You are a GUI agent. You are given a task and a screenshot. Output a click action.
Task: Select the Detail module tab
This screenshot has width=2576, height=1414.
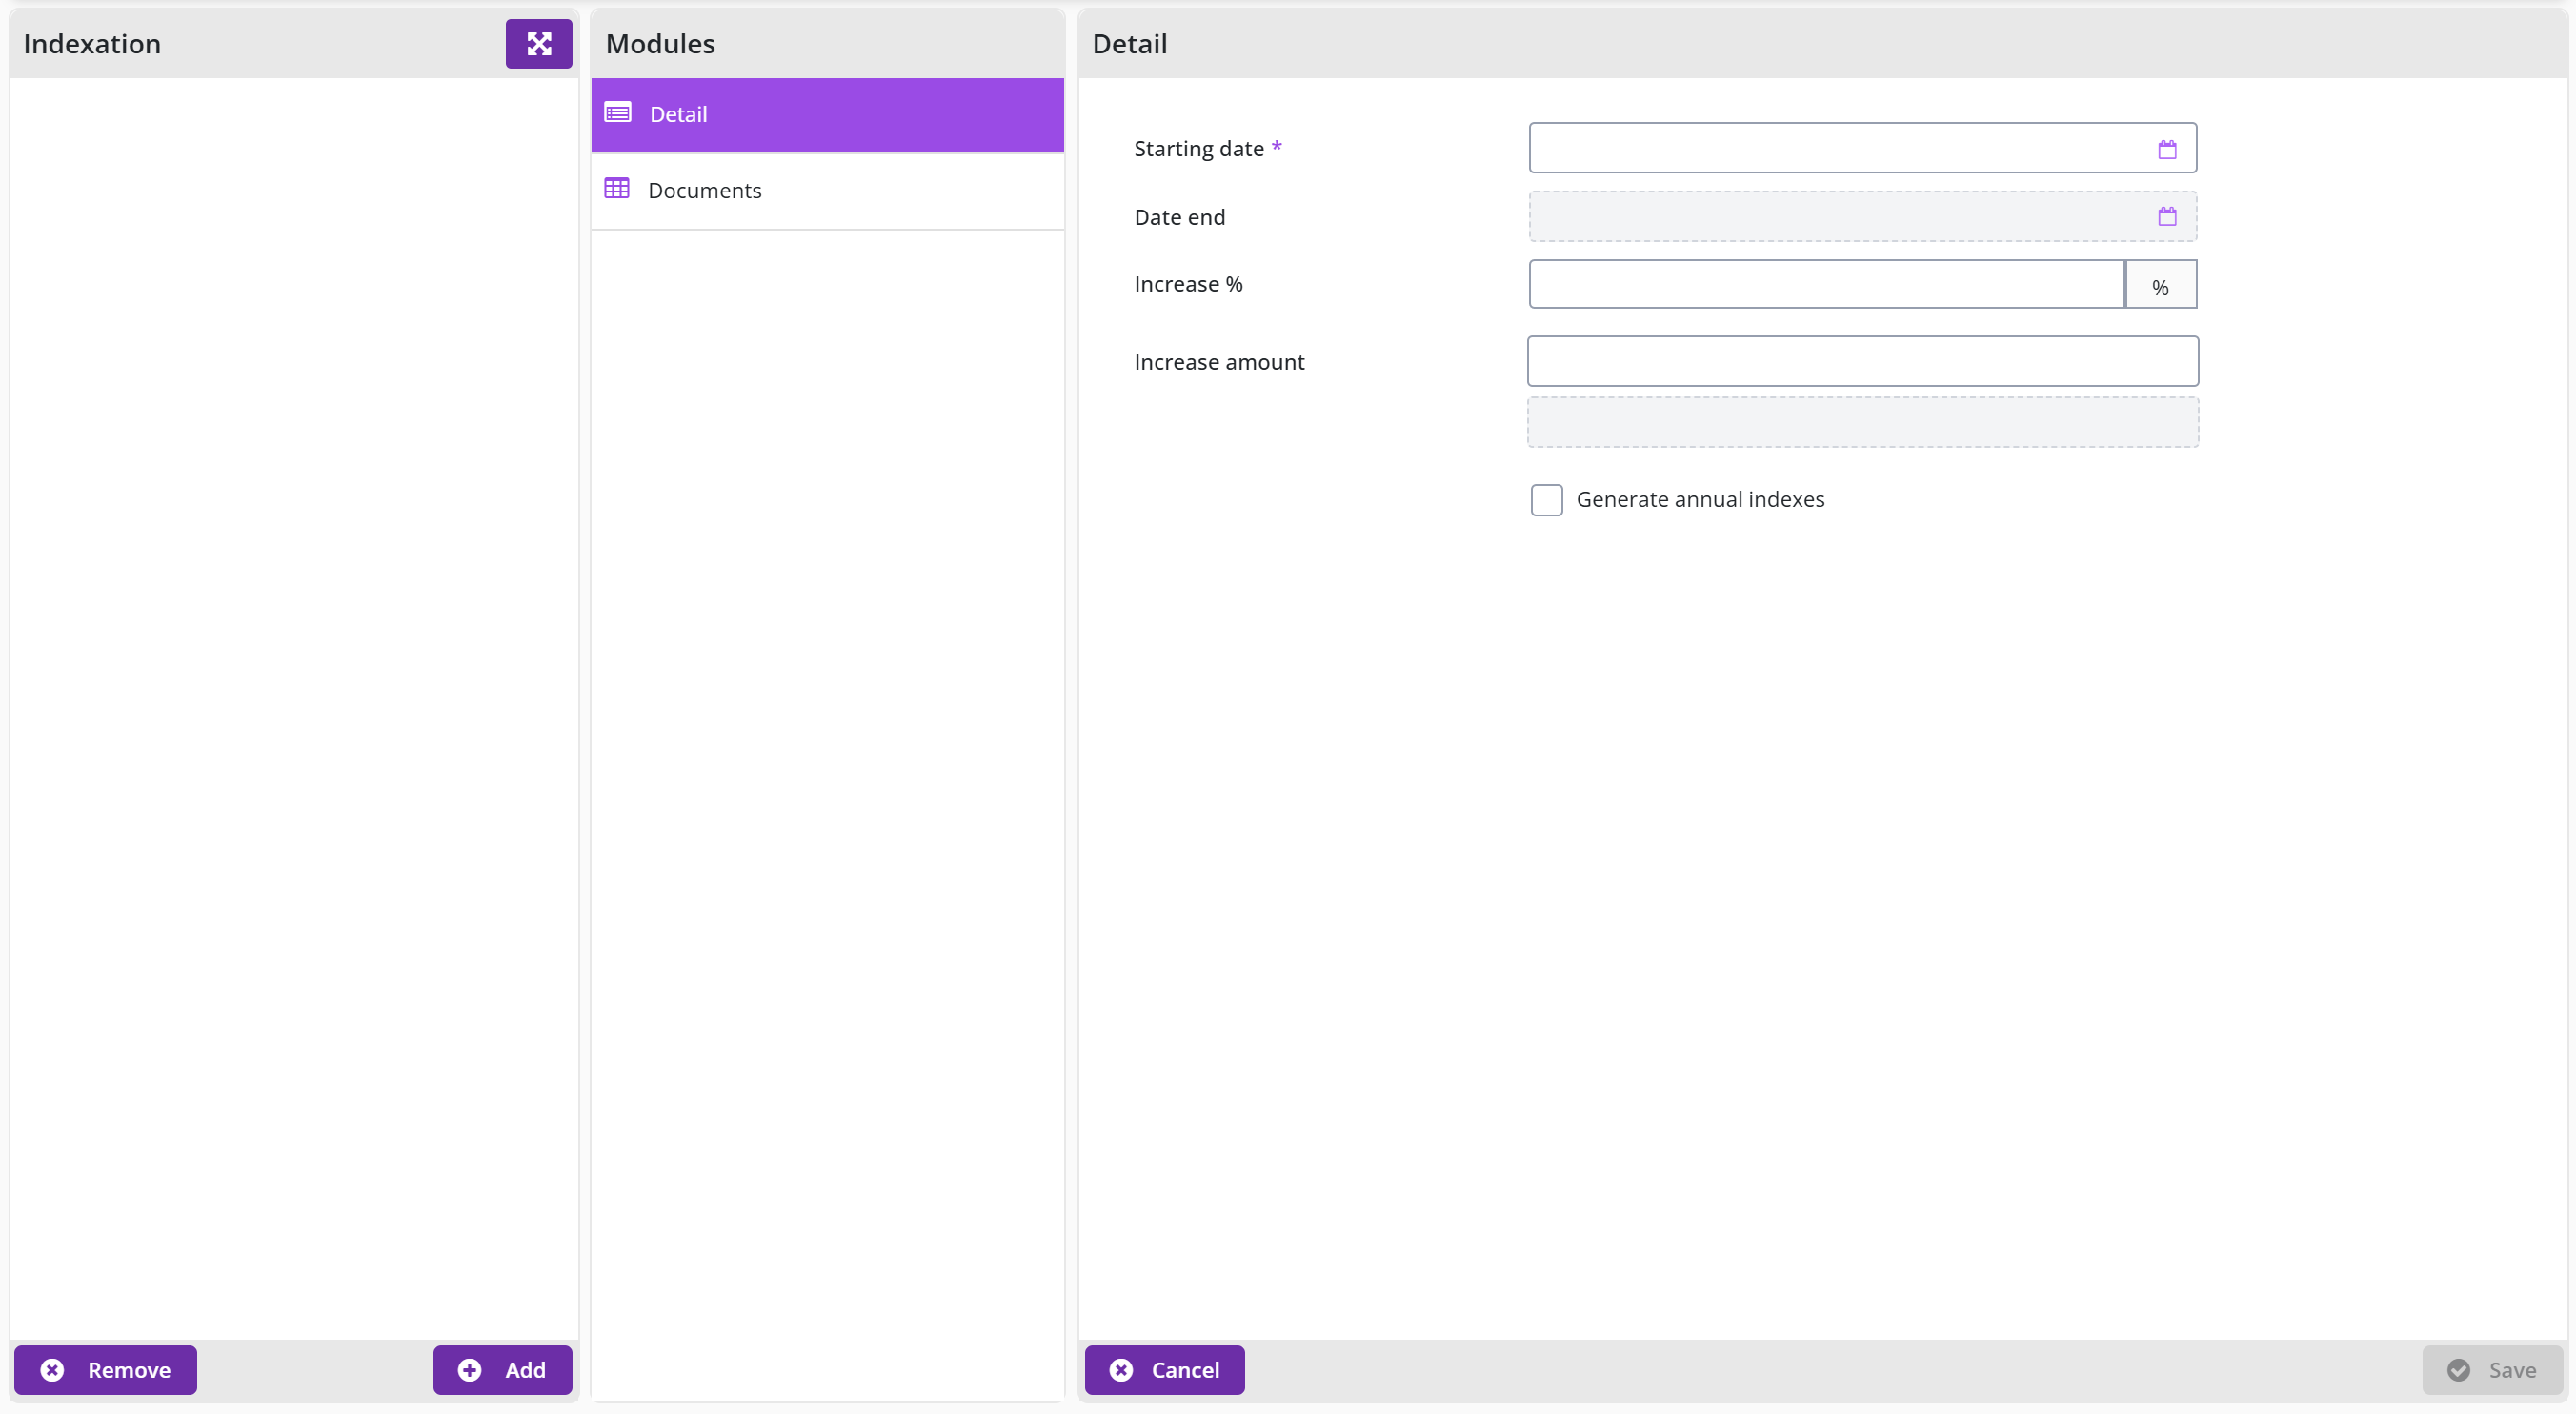tap(827, 115)
